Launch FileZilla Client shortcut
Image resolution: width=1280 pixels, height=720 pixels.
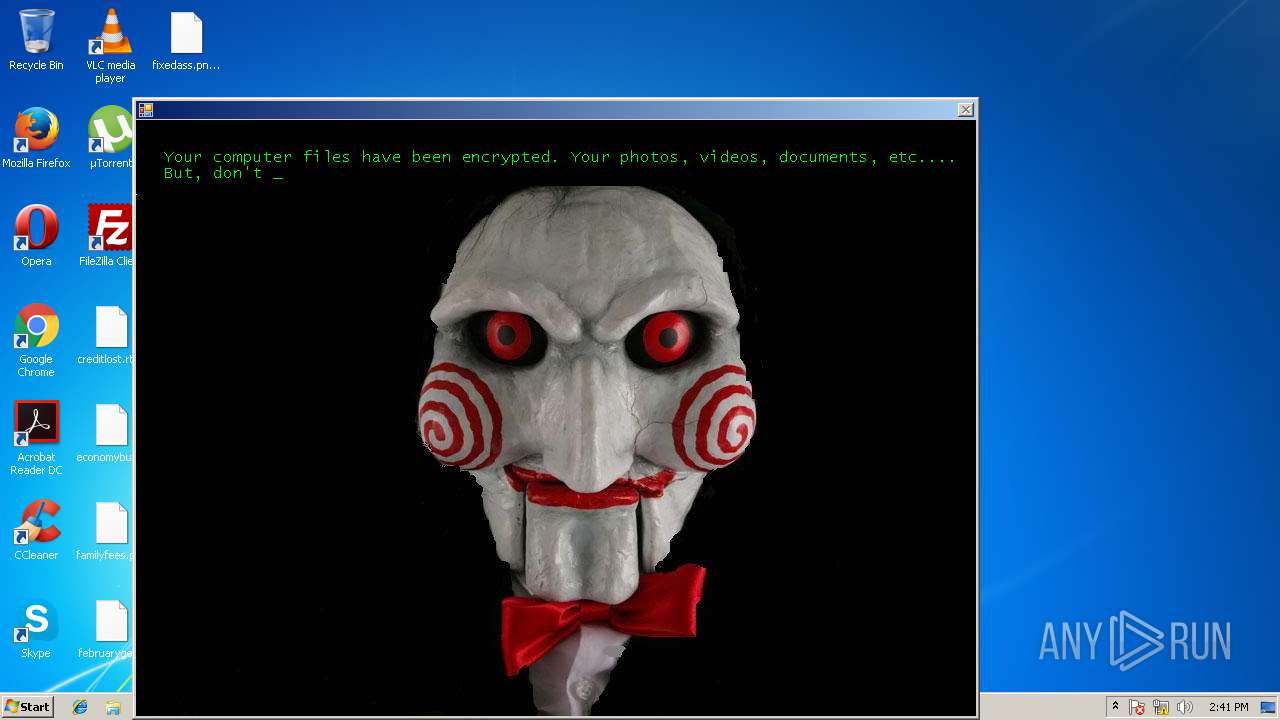(x=108, y=236)
